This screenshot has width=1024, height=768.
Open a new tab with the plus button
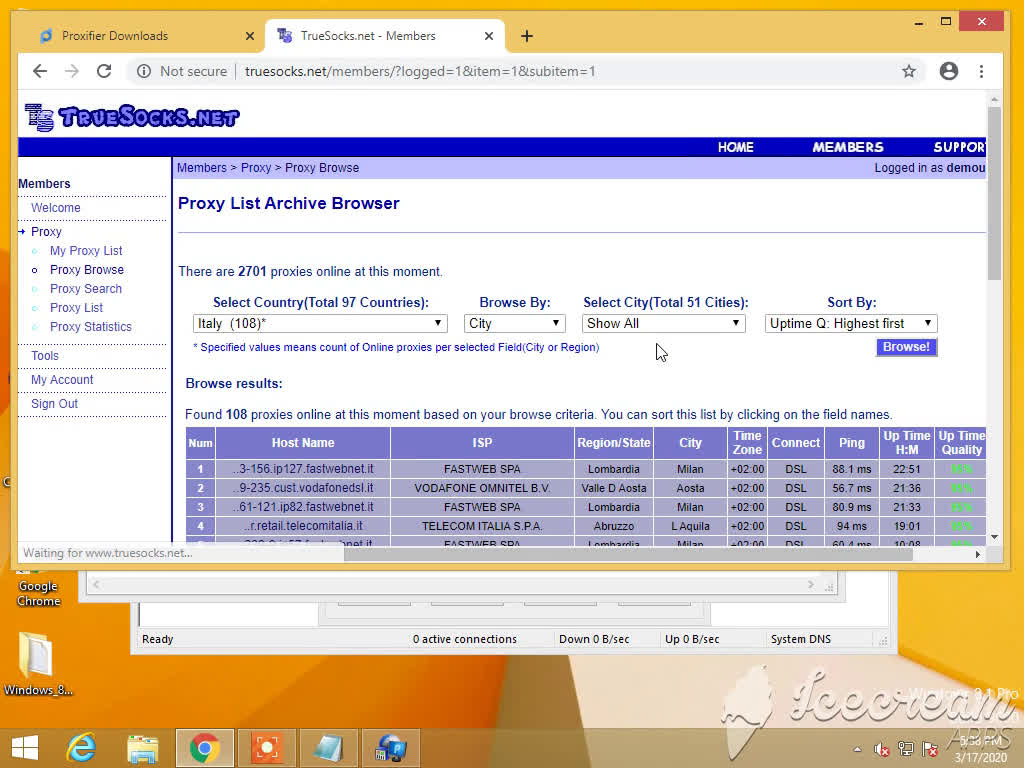(x=527, y=36)
